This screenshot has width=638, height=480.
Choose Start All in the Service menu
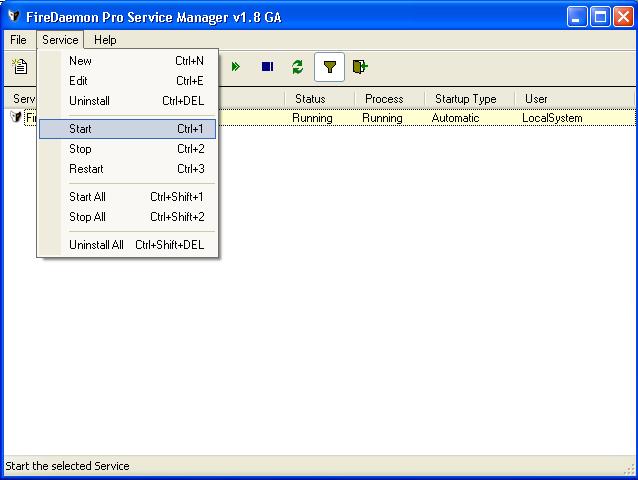[x=127, y=197]
